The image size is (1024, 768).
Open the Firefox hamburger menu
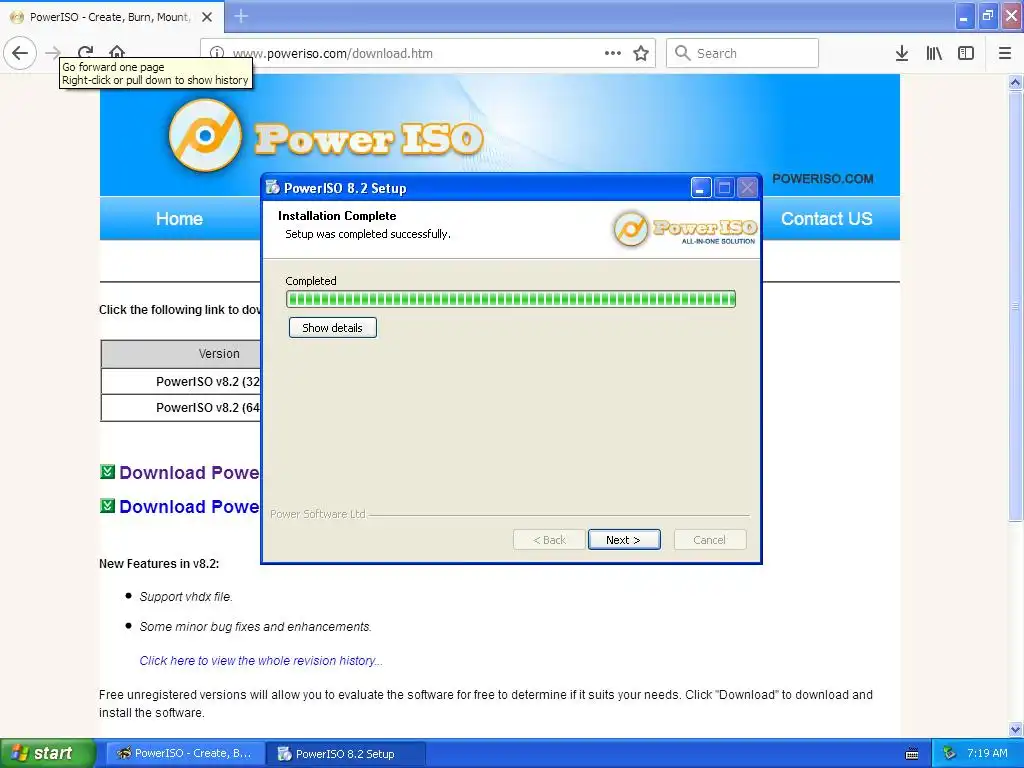(1005, 53)
